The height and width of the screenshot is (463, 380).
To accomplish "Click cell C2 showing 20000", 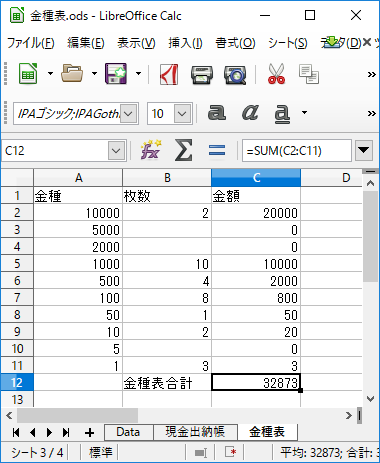I will point(256,213).
